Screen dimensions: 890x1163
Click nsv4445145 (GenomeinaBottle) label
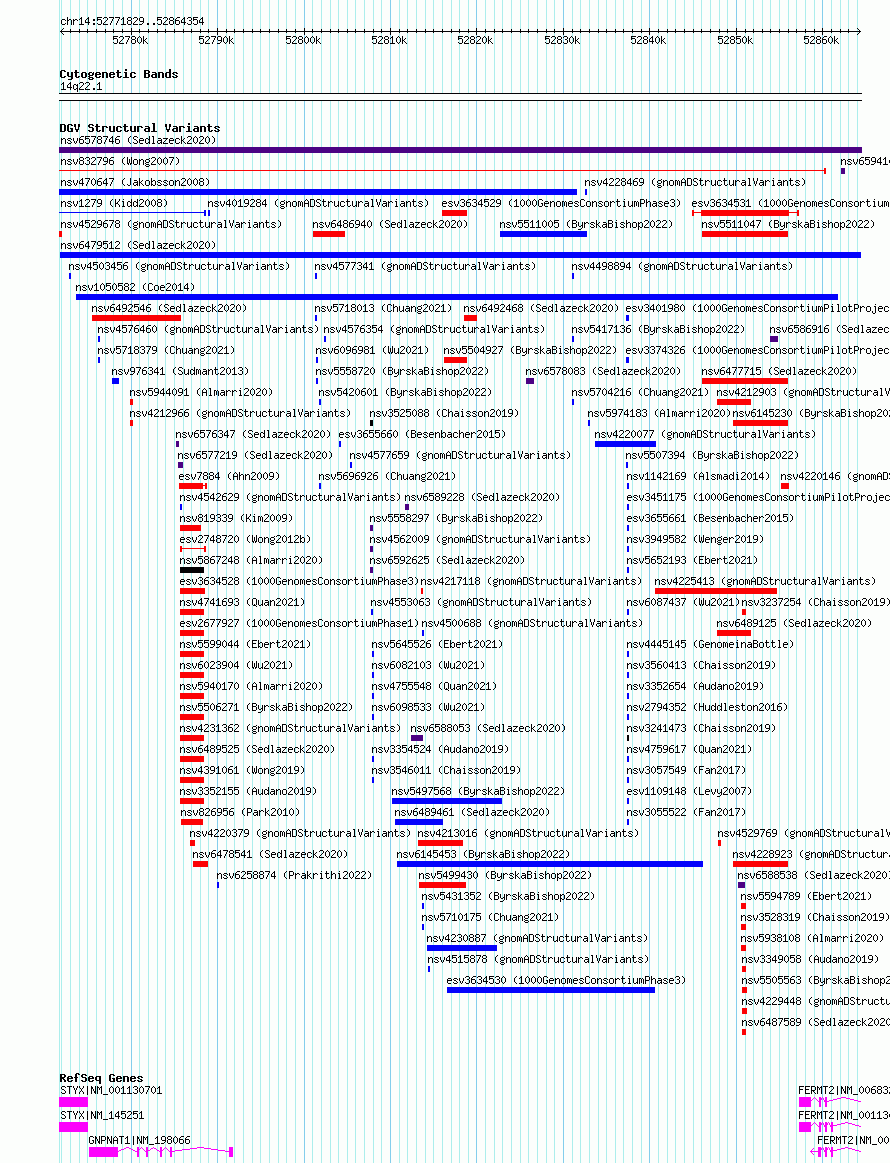pyautogui.click(x=711, y=644)
